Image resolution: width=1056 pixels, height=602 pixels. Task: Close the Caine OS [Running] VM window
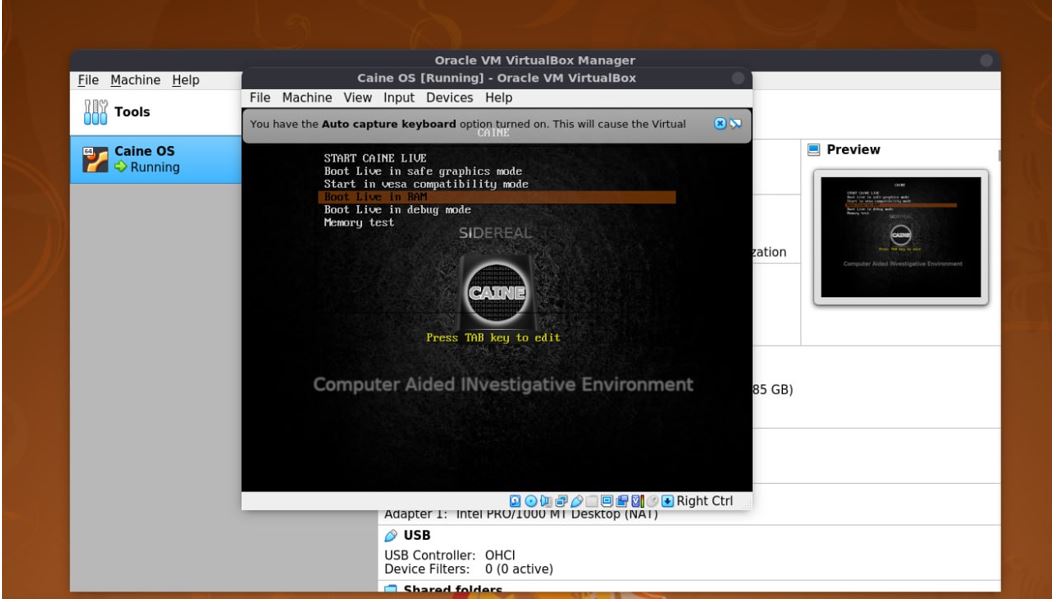(x=738, y=78)
